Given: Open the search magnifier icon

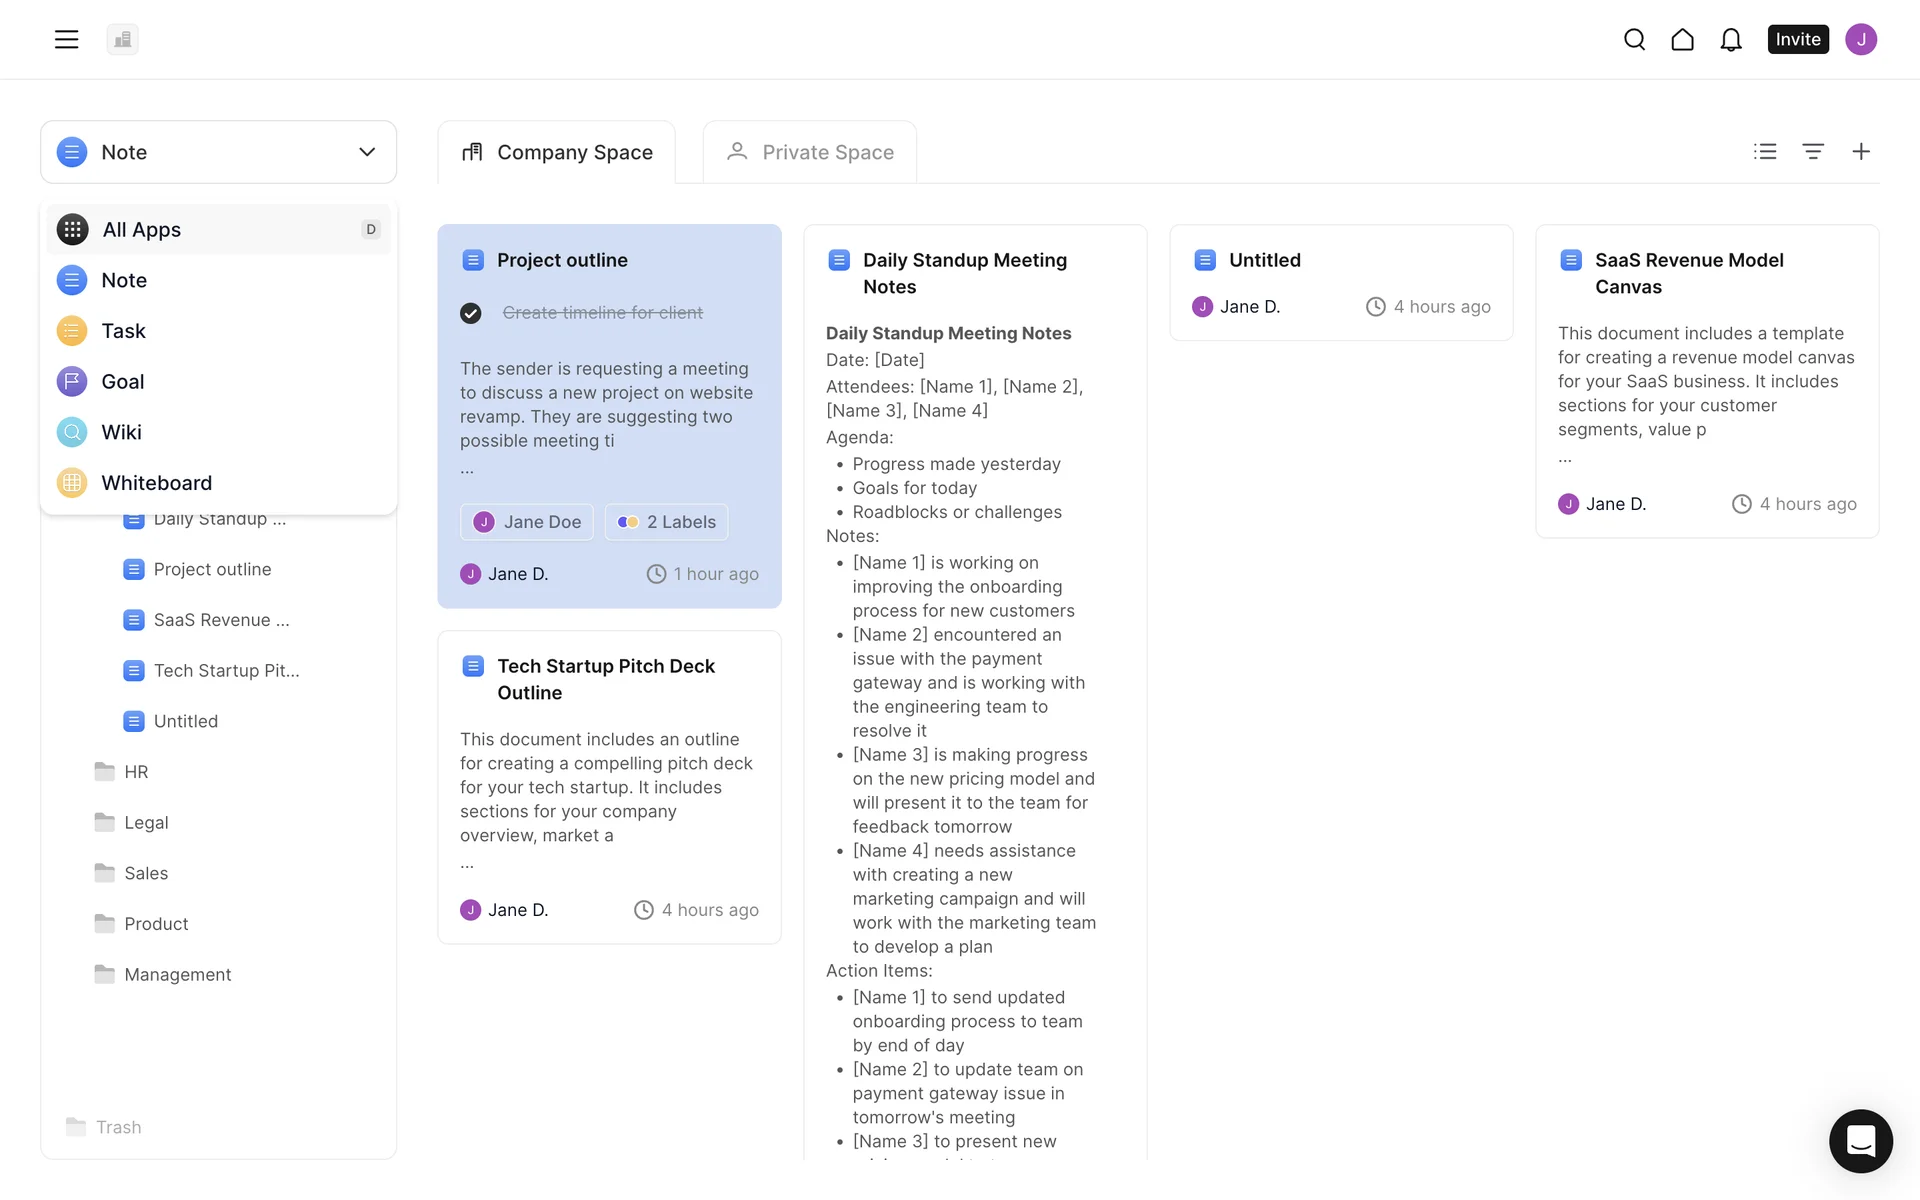Looking at the screenshot, I should coord(1634,39).
